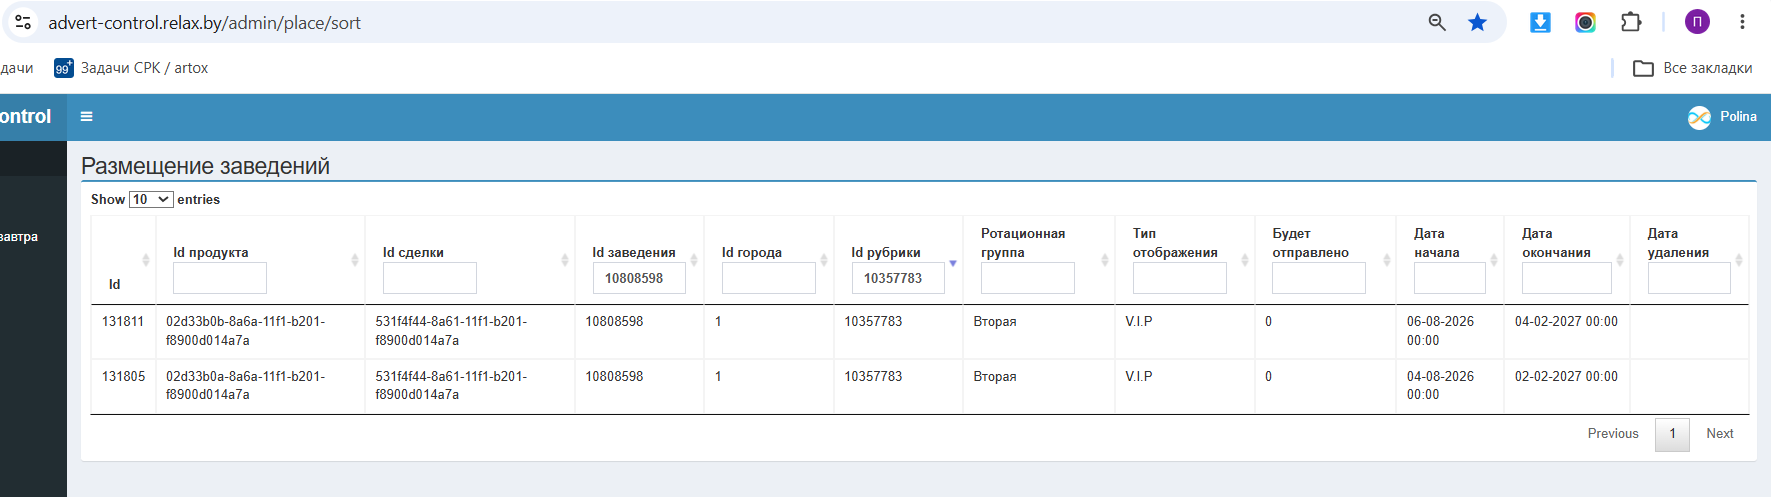Open the Все закладки bookmarks folder
The width and height of the screenshot is (1771, 497).
point(1692,68)
